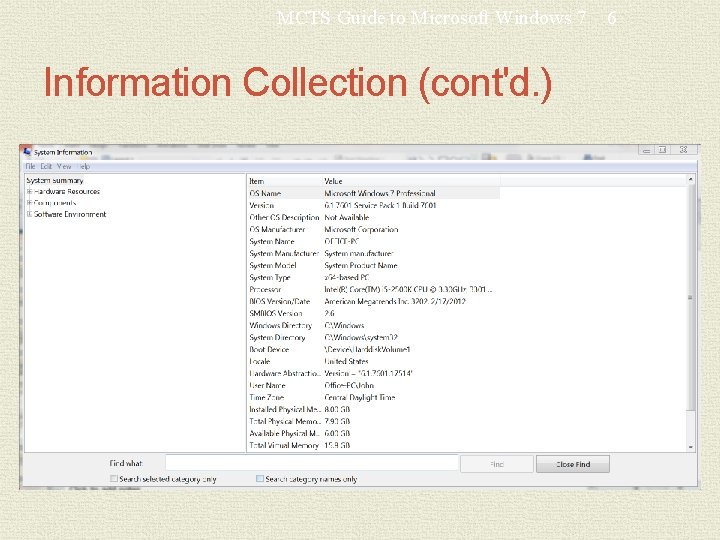720x540 pixels.
Task: Select the Available Physical Memory row
Action: pos(373,433)
